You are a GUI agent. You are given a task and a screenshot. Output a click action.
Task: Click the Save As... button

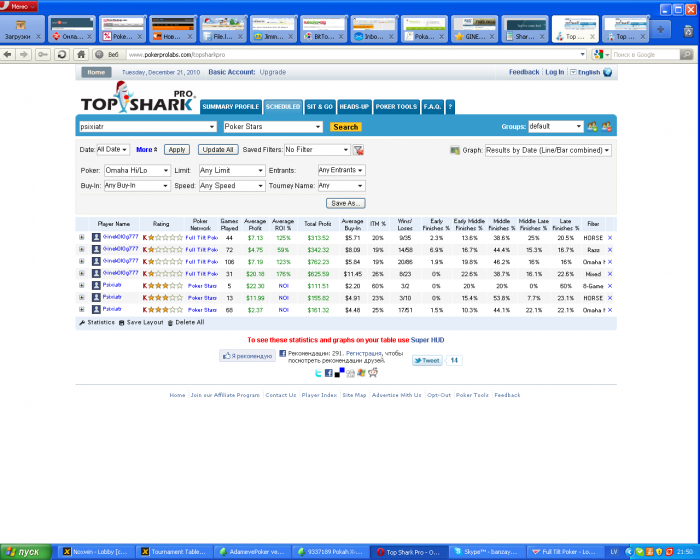(346, 204)
